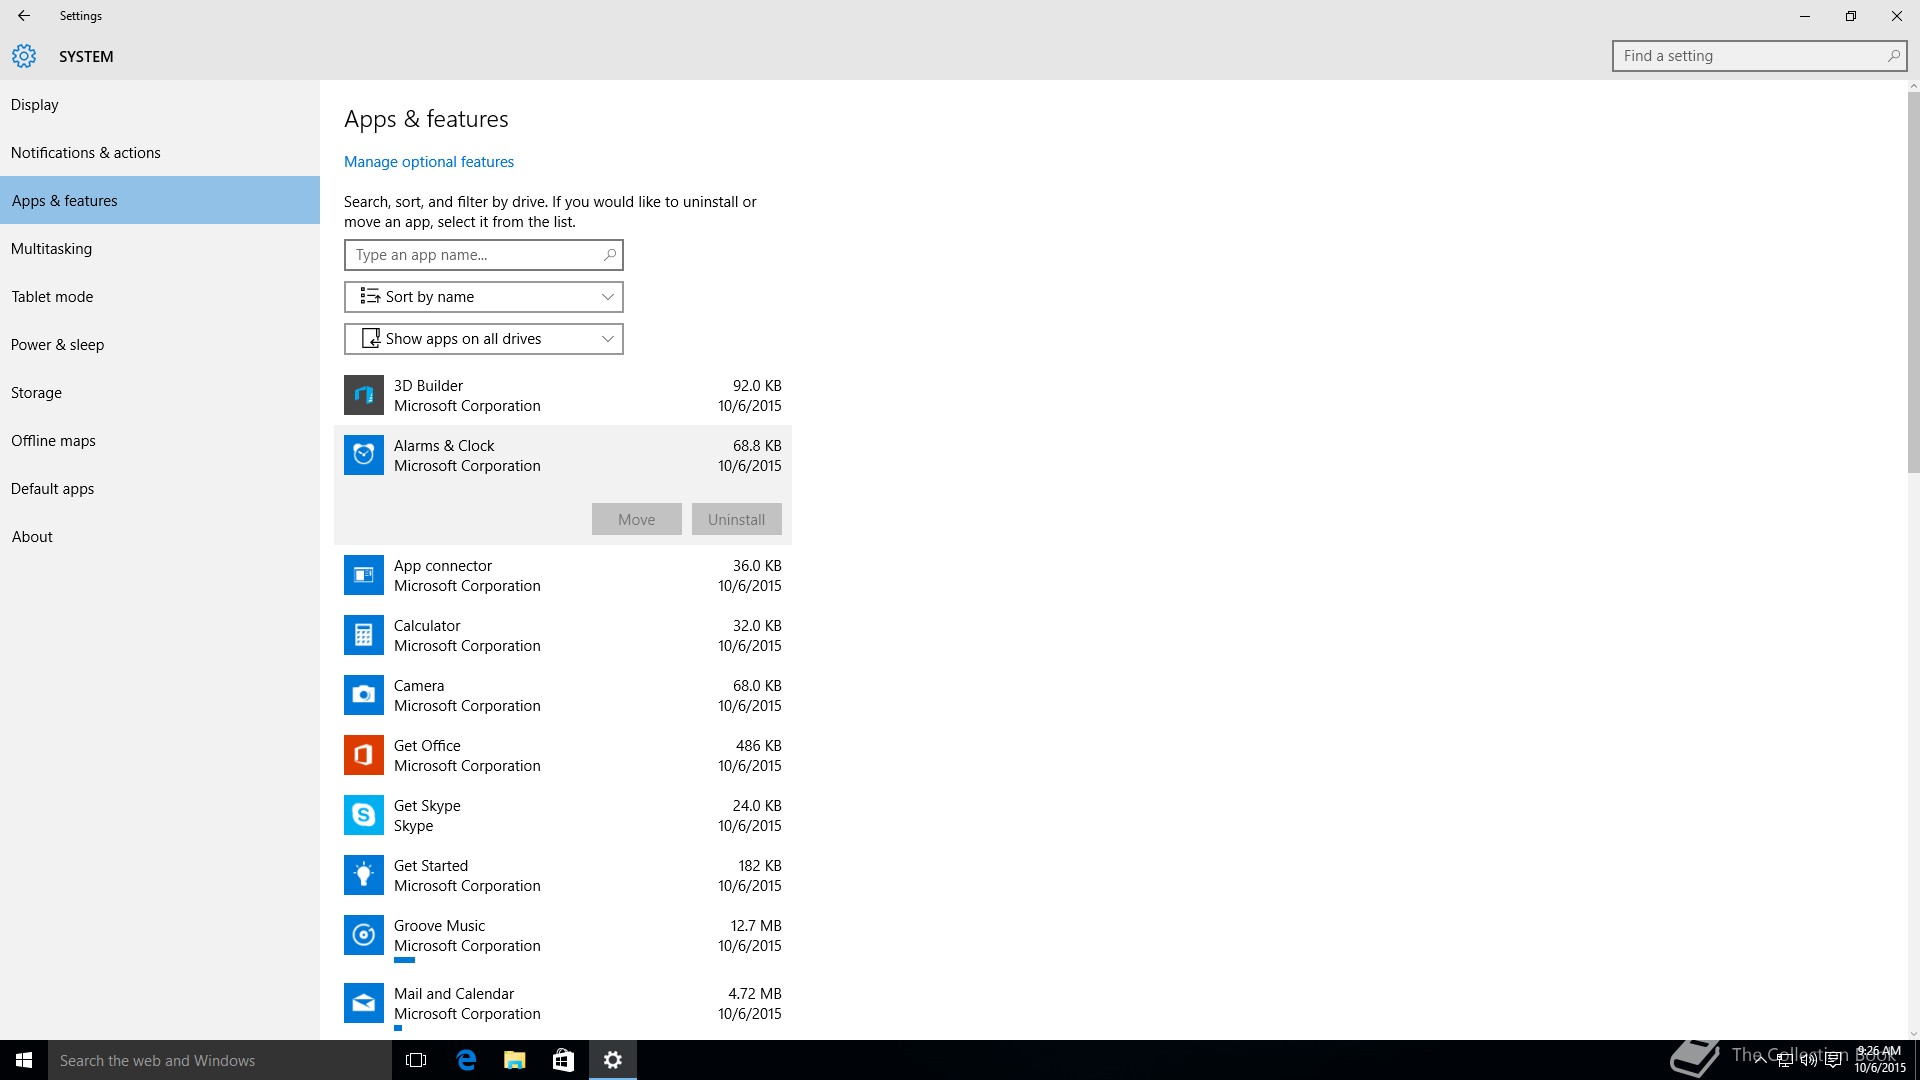The height and width of the screenshot is (1080, 1920).
Task: Click the vertical scrollbar thumb
Action: [x=1913, y=280]
